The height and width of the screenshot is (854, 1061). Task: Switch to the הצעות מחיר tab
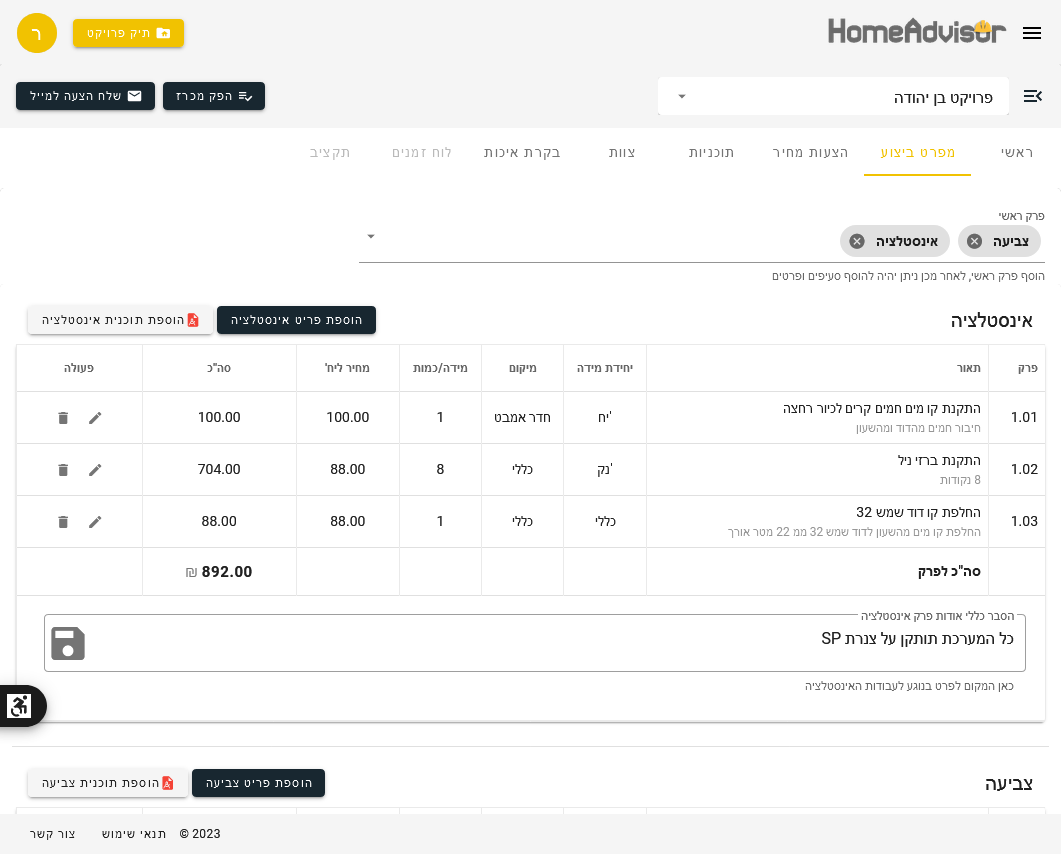tap(810, 153)
